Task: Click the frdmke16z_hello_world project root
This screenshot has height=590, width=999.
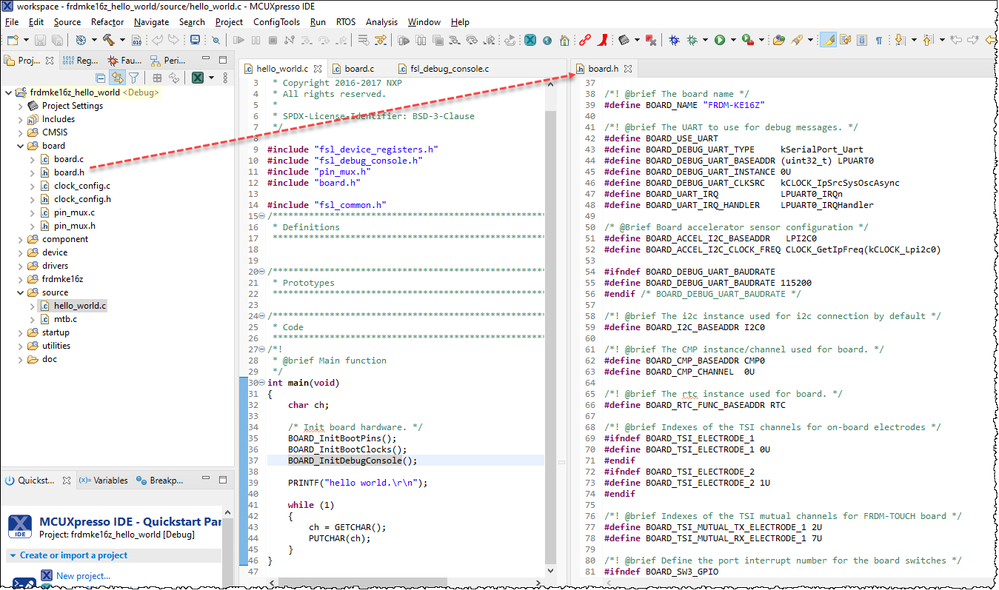Action: pos(75,92)
